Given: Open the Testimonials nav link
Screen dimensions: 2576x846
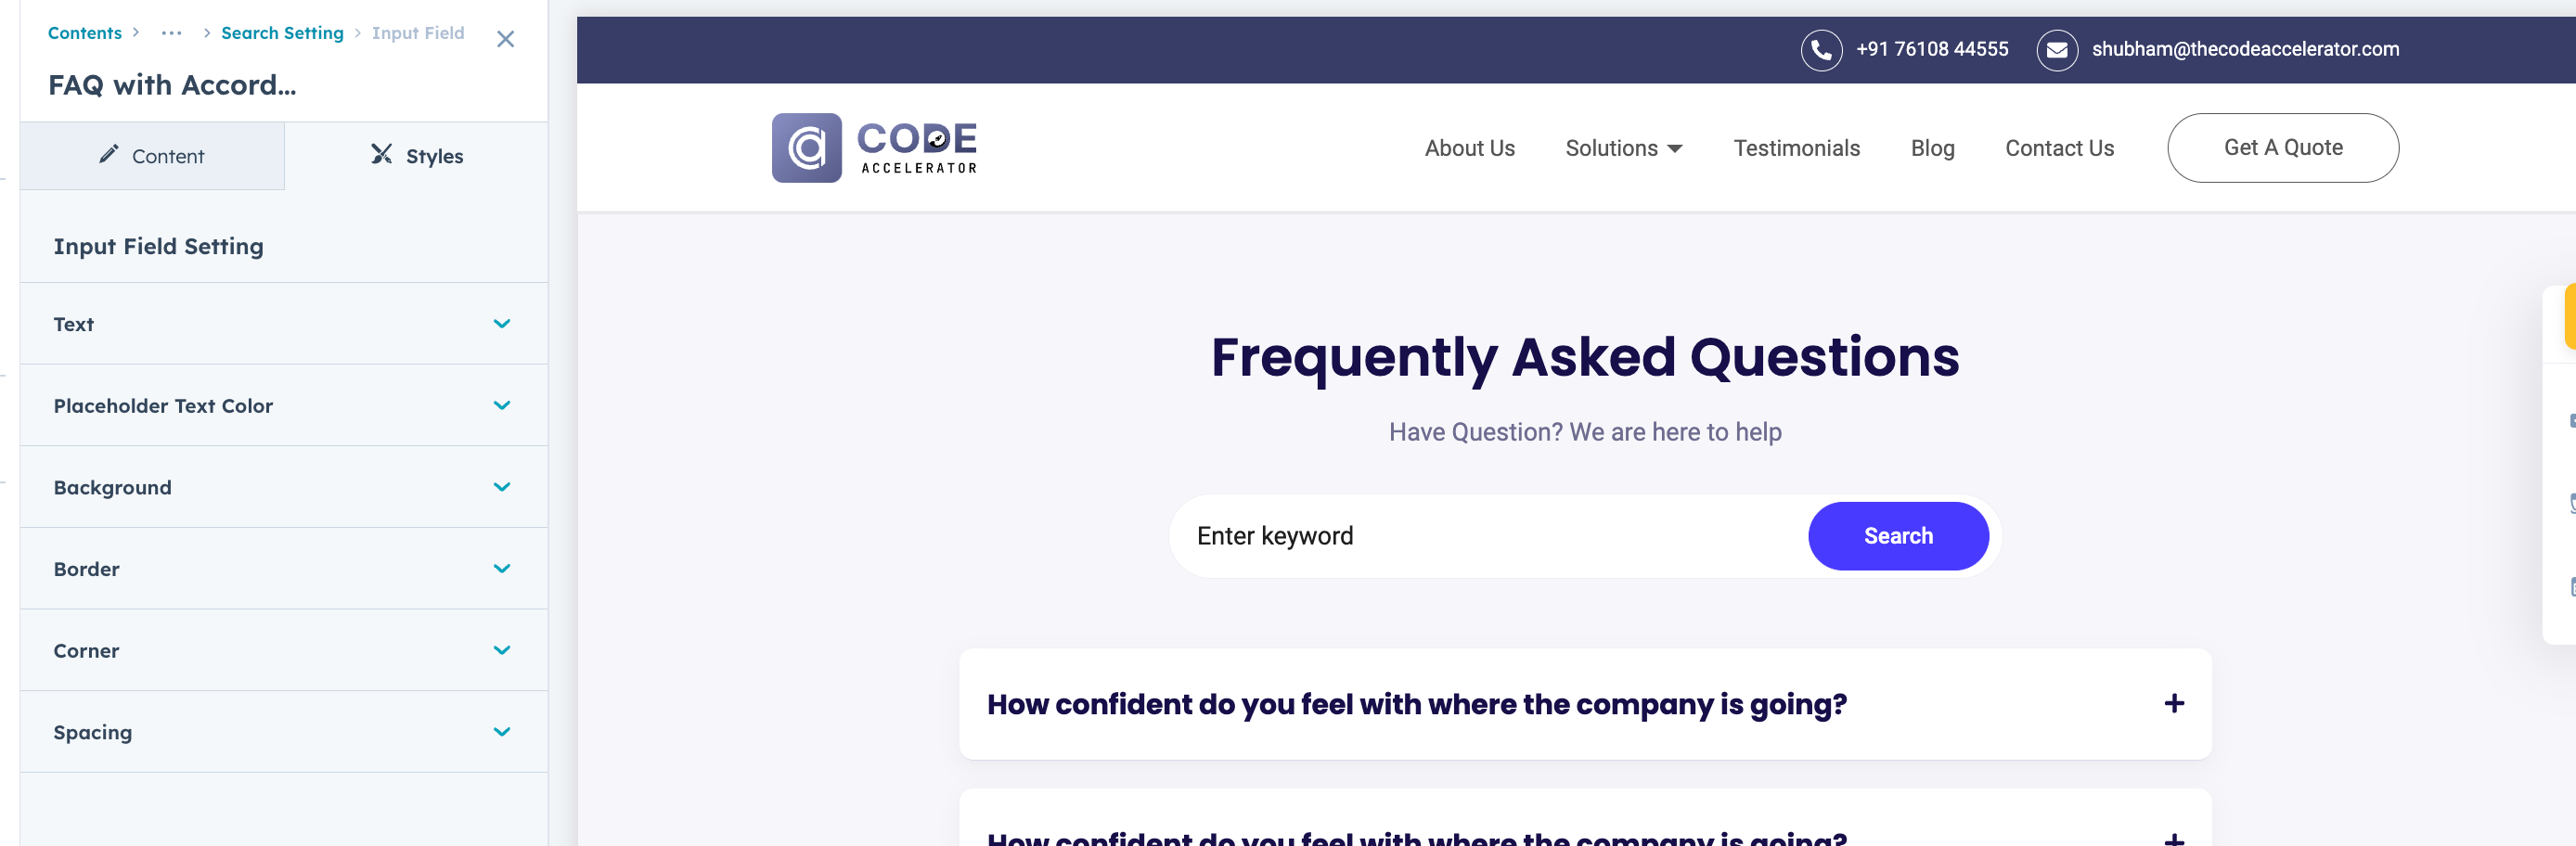Looking at the screenshot, I should (1796, 149).
